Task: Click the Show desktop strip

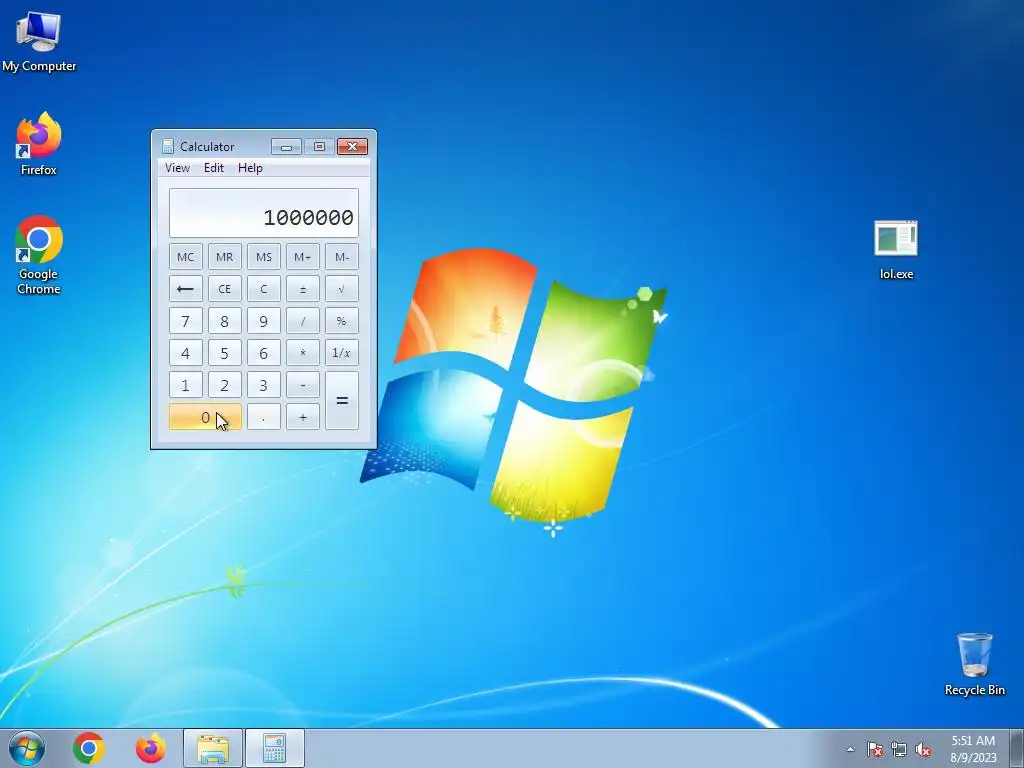Action: pyautogui.click(x=1016, y=748)
